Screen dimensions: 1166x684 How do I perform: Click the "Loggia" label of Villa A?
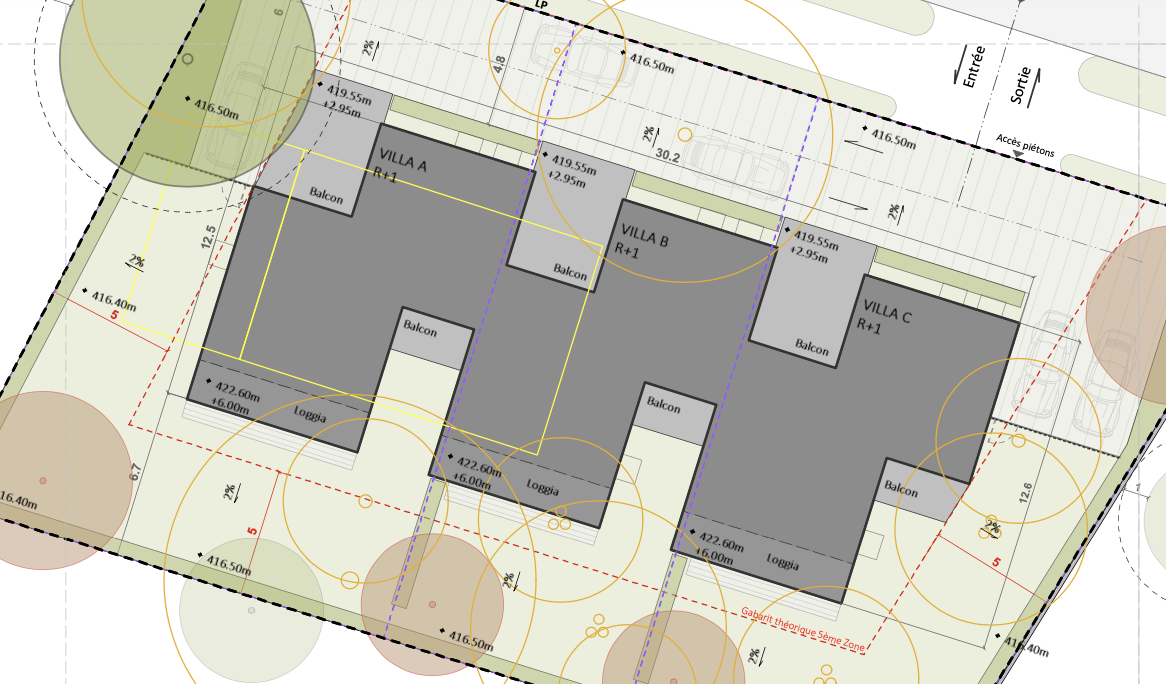(x=309, y=413)
